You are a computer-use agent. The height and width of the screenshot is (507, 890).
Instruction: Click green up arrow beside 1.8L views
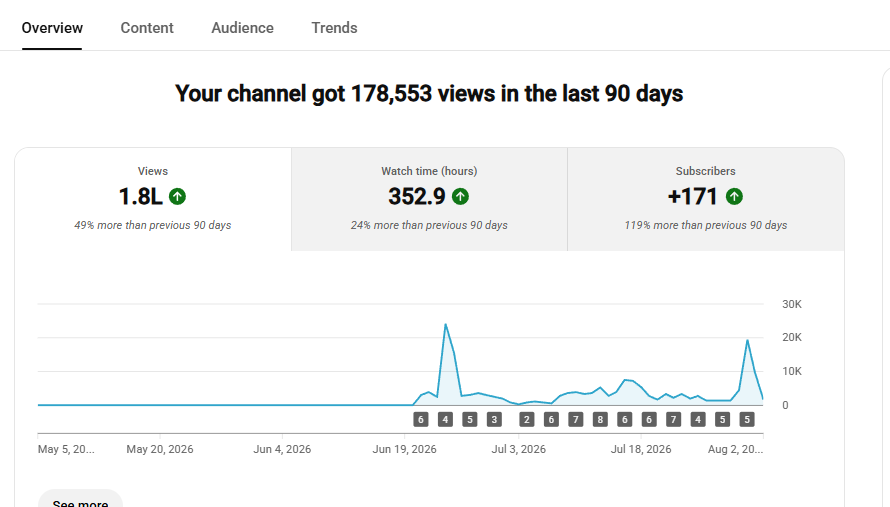(x=178, y=196)
